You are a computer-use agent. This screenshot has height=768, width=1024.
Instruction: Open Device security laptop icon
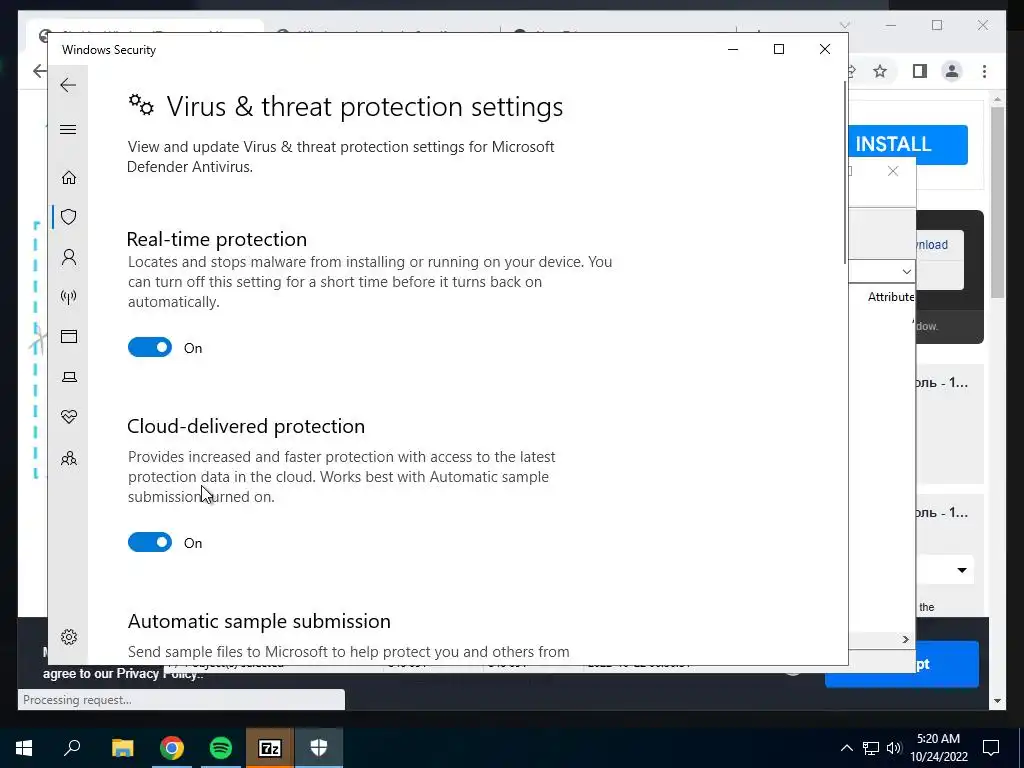click(x=69, y=377)
